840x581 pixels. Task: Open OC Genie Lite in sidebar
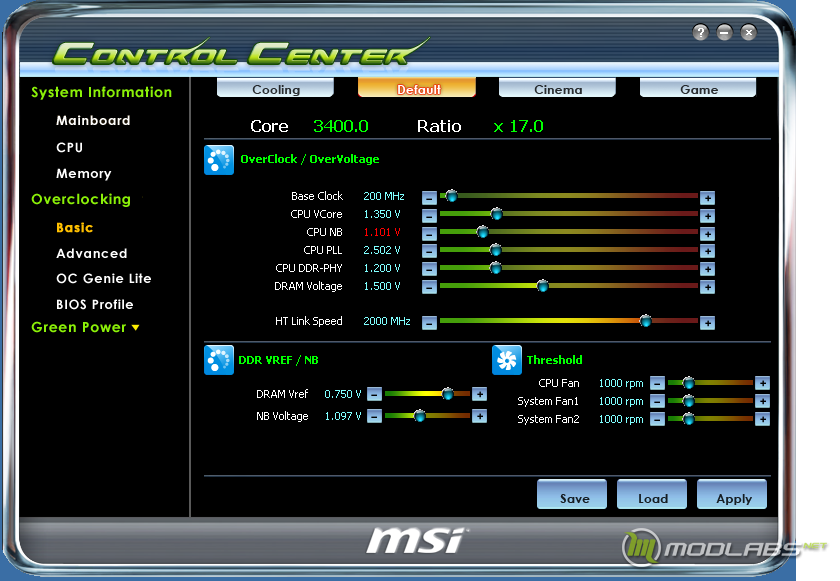tap(104, 278)
